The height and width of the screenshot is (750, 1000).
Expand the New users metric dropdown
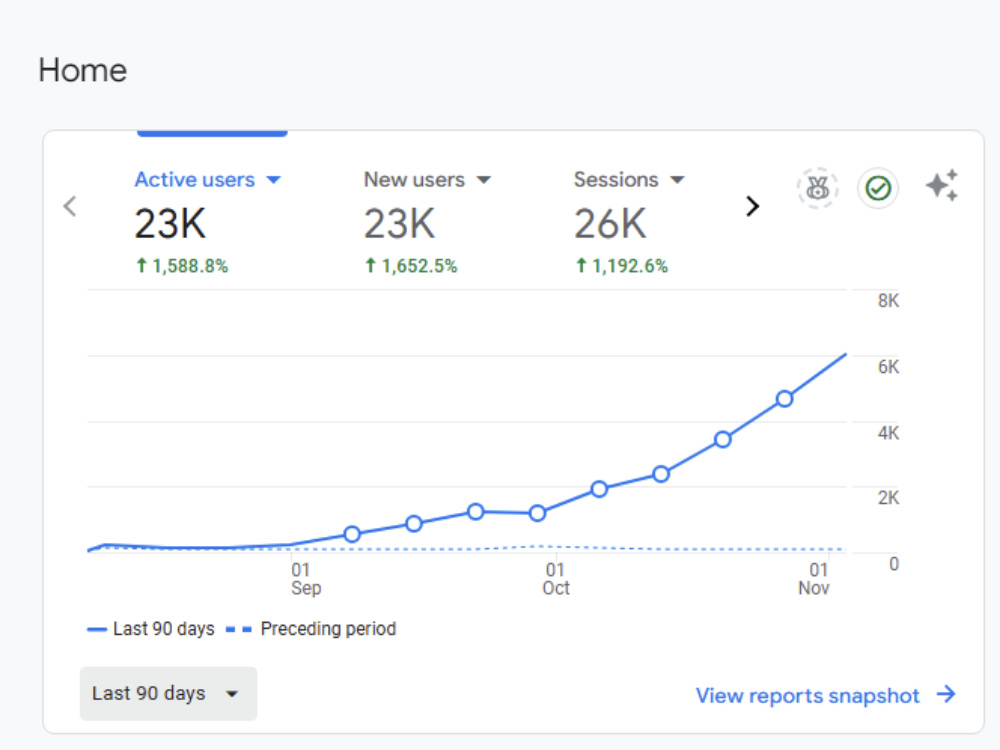click(x=484, y=180)
